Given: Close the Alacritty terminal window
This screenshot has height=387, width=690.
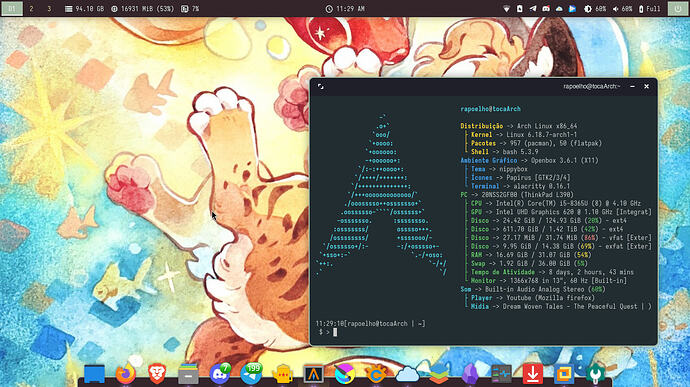Looking at the screenshot, I should point(646,87).
